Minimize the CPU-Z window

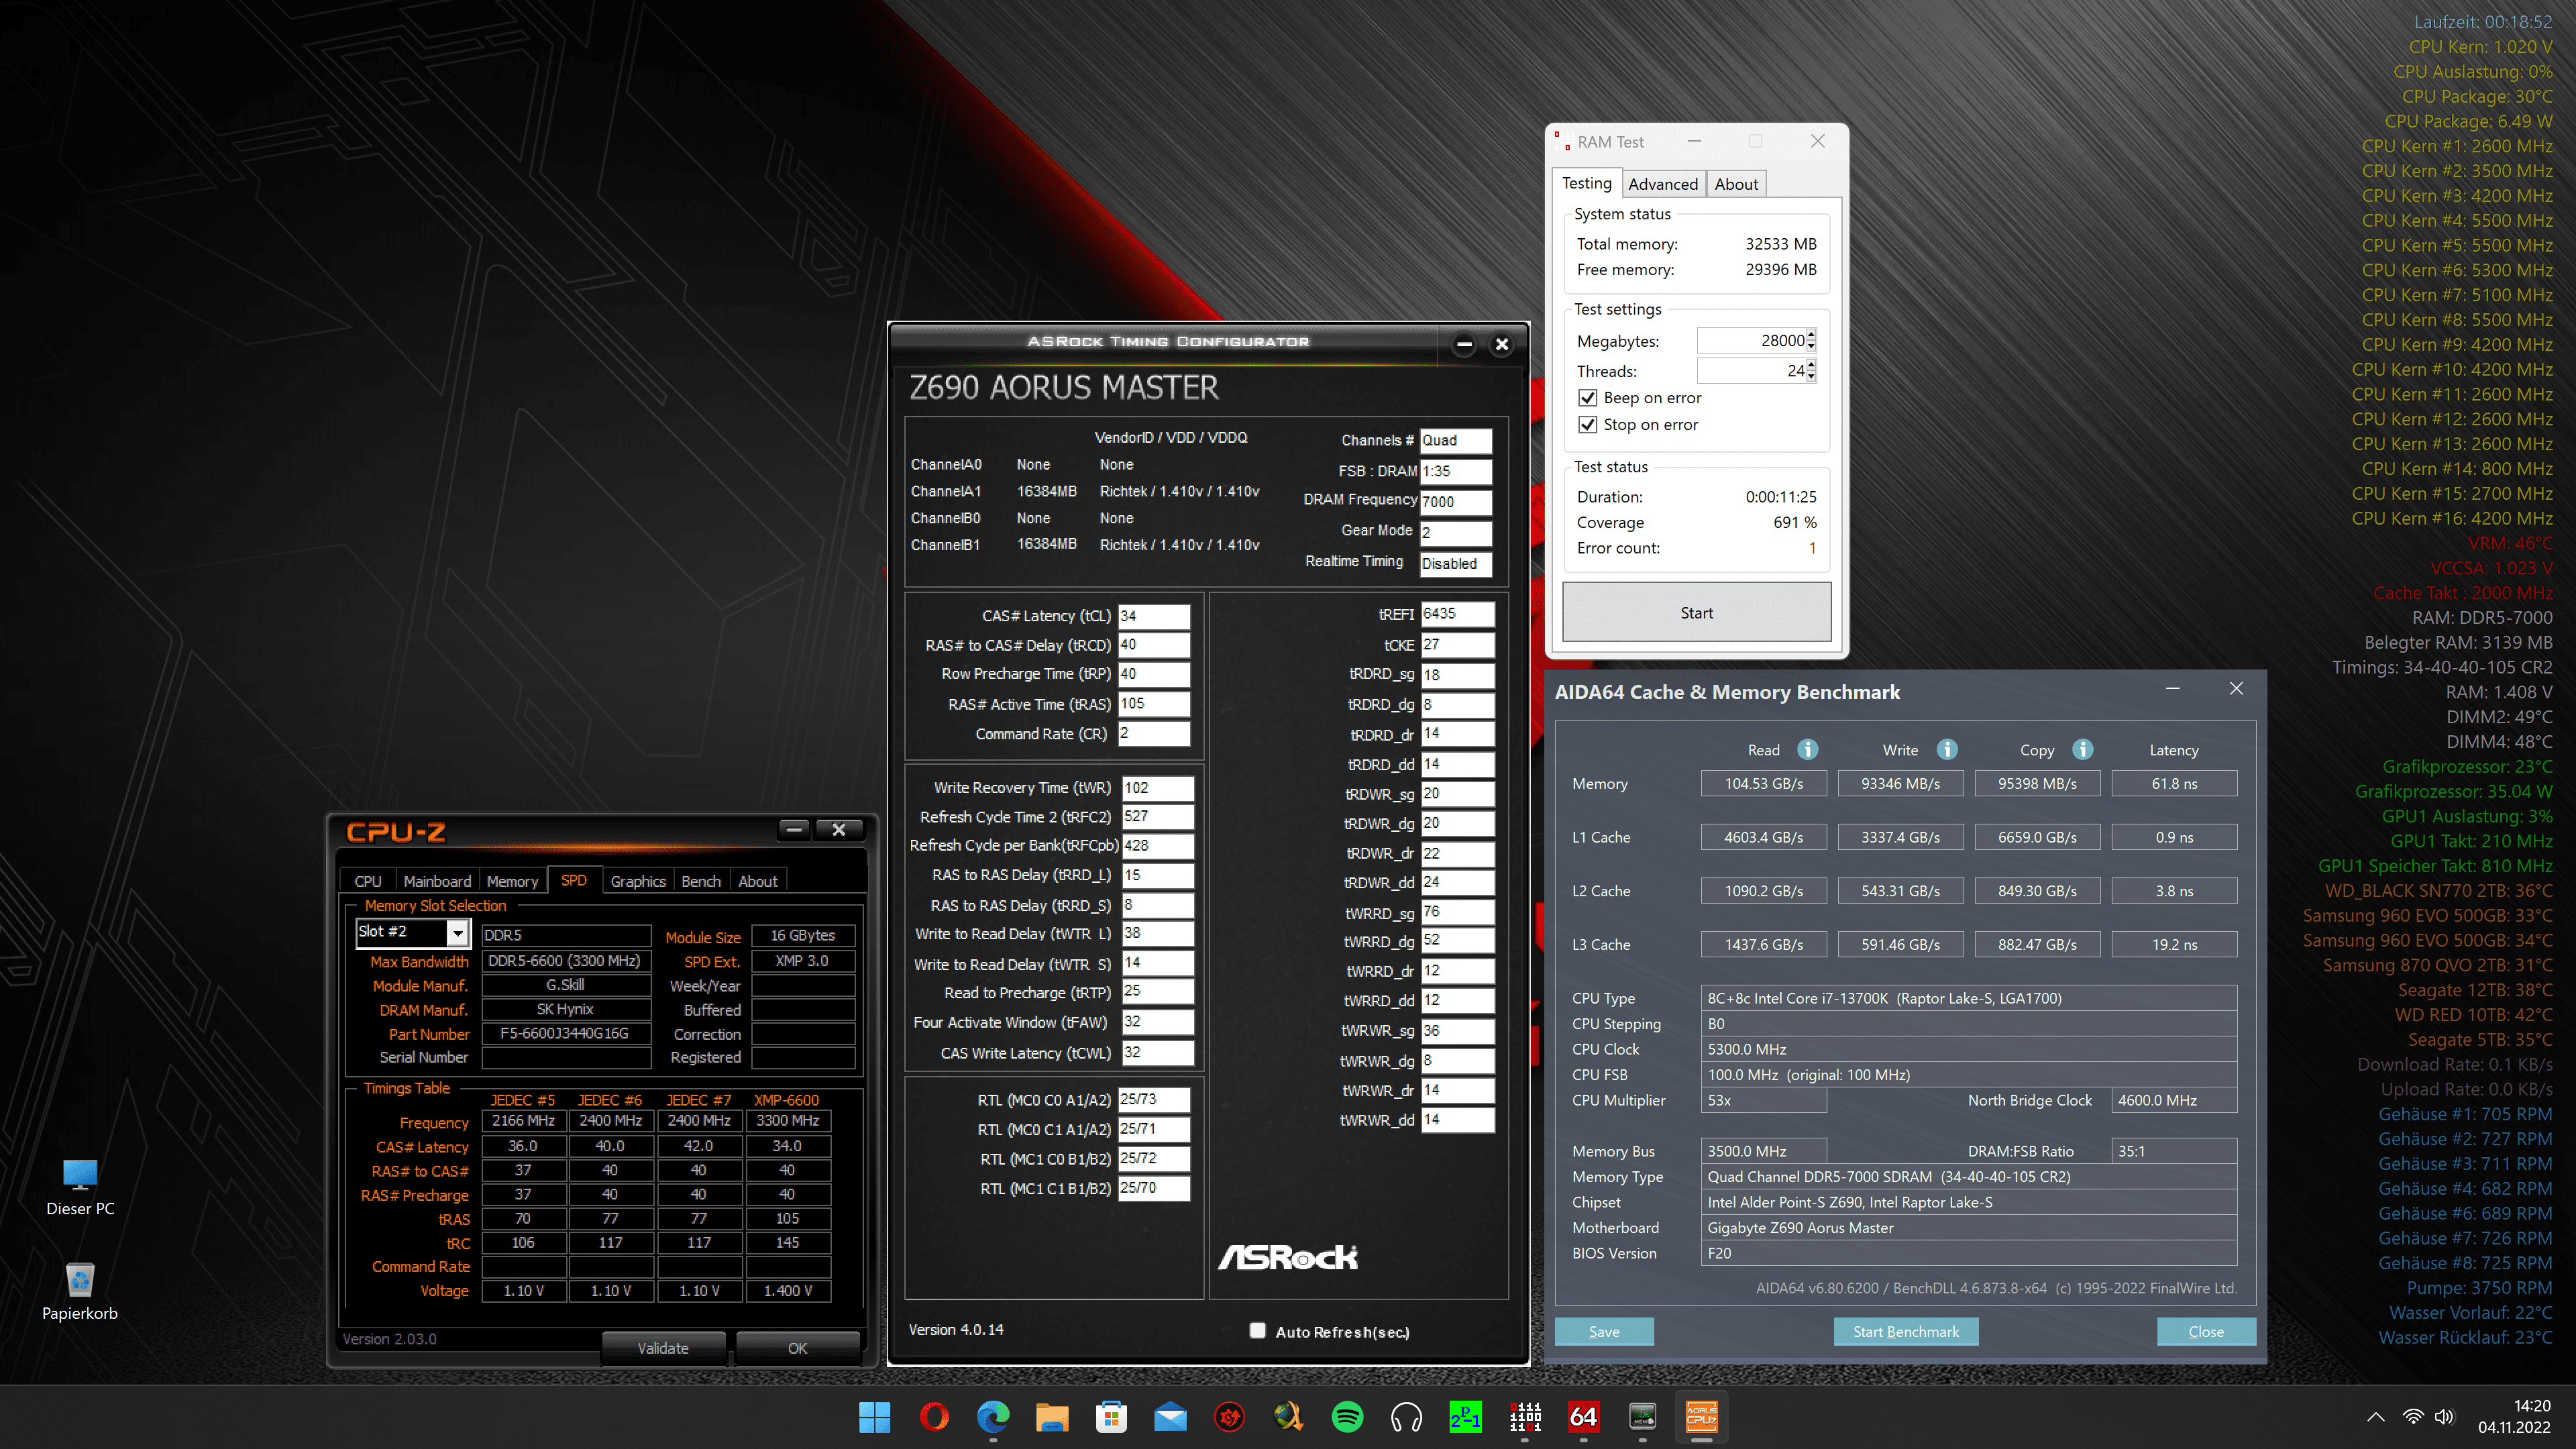click(794, 829)
